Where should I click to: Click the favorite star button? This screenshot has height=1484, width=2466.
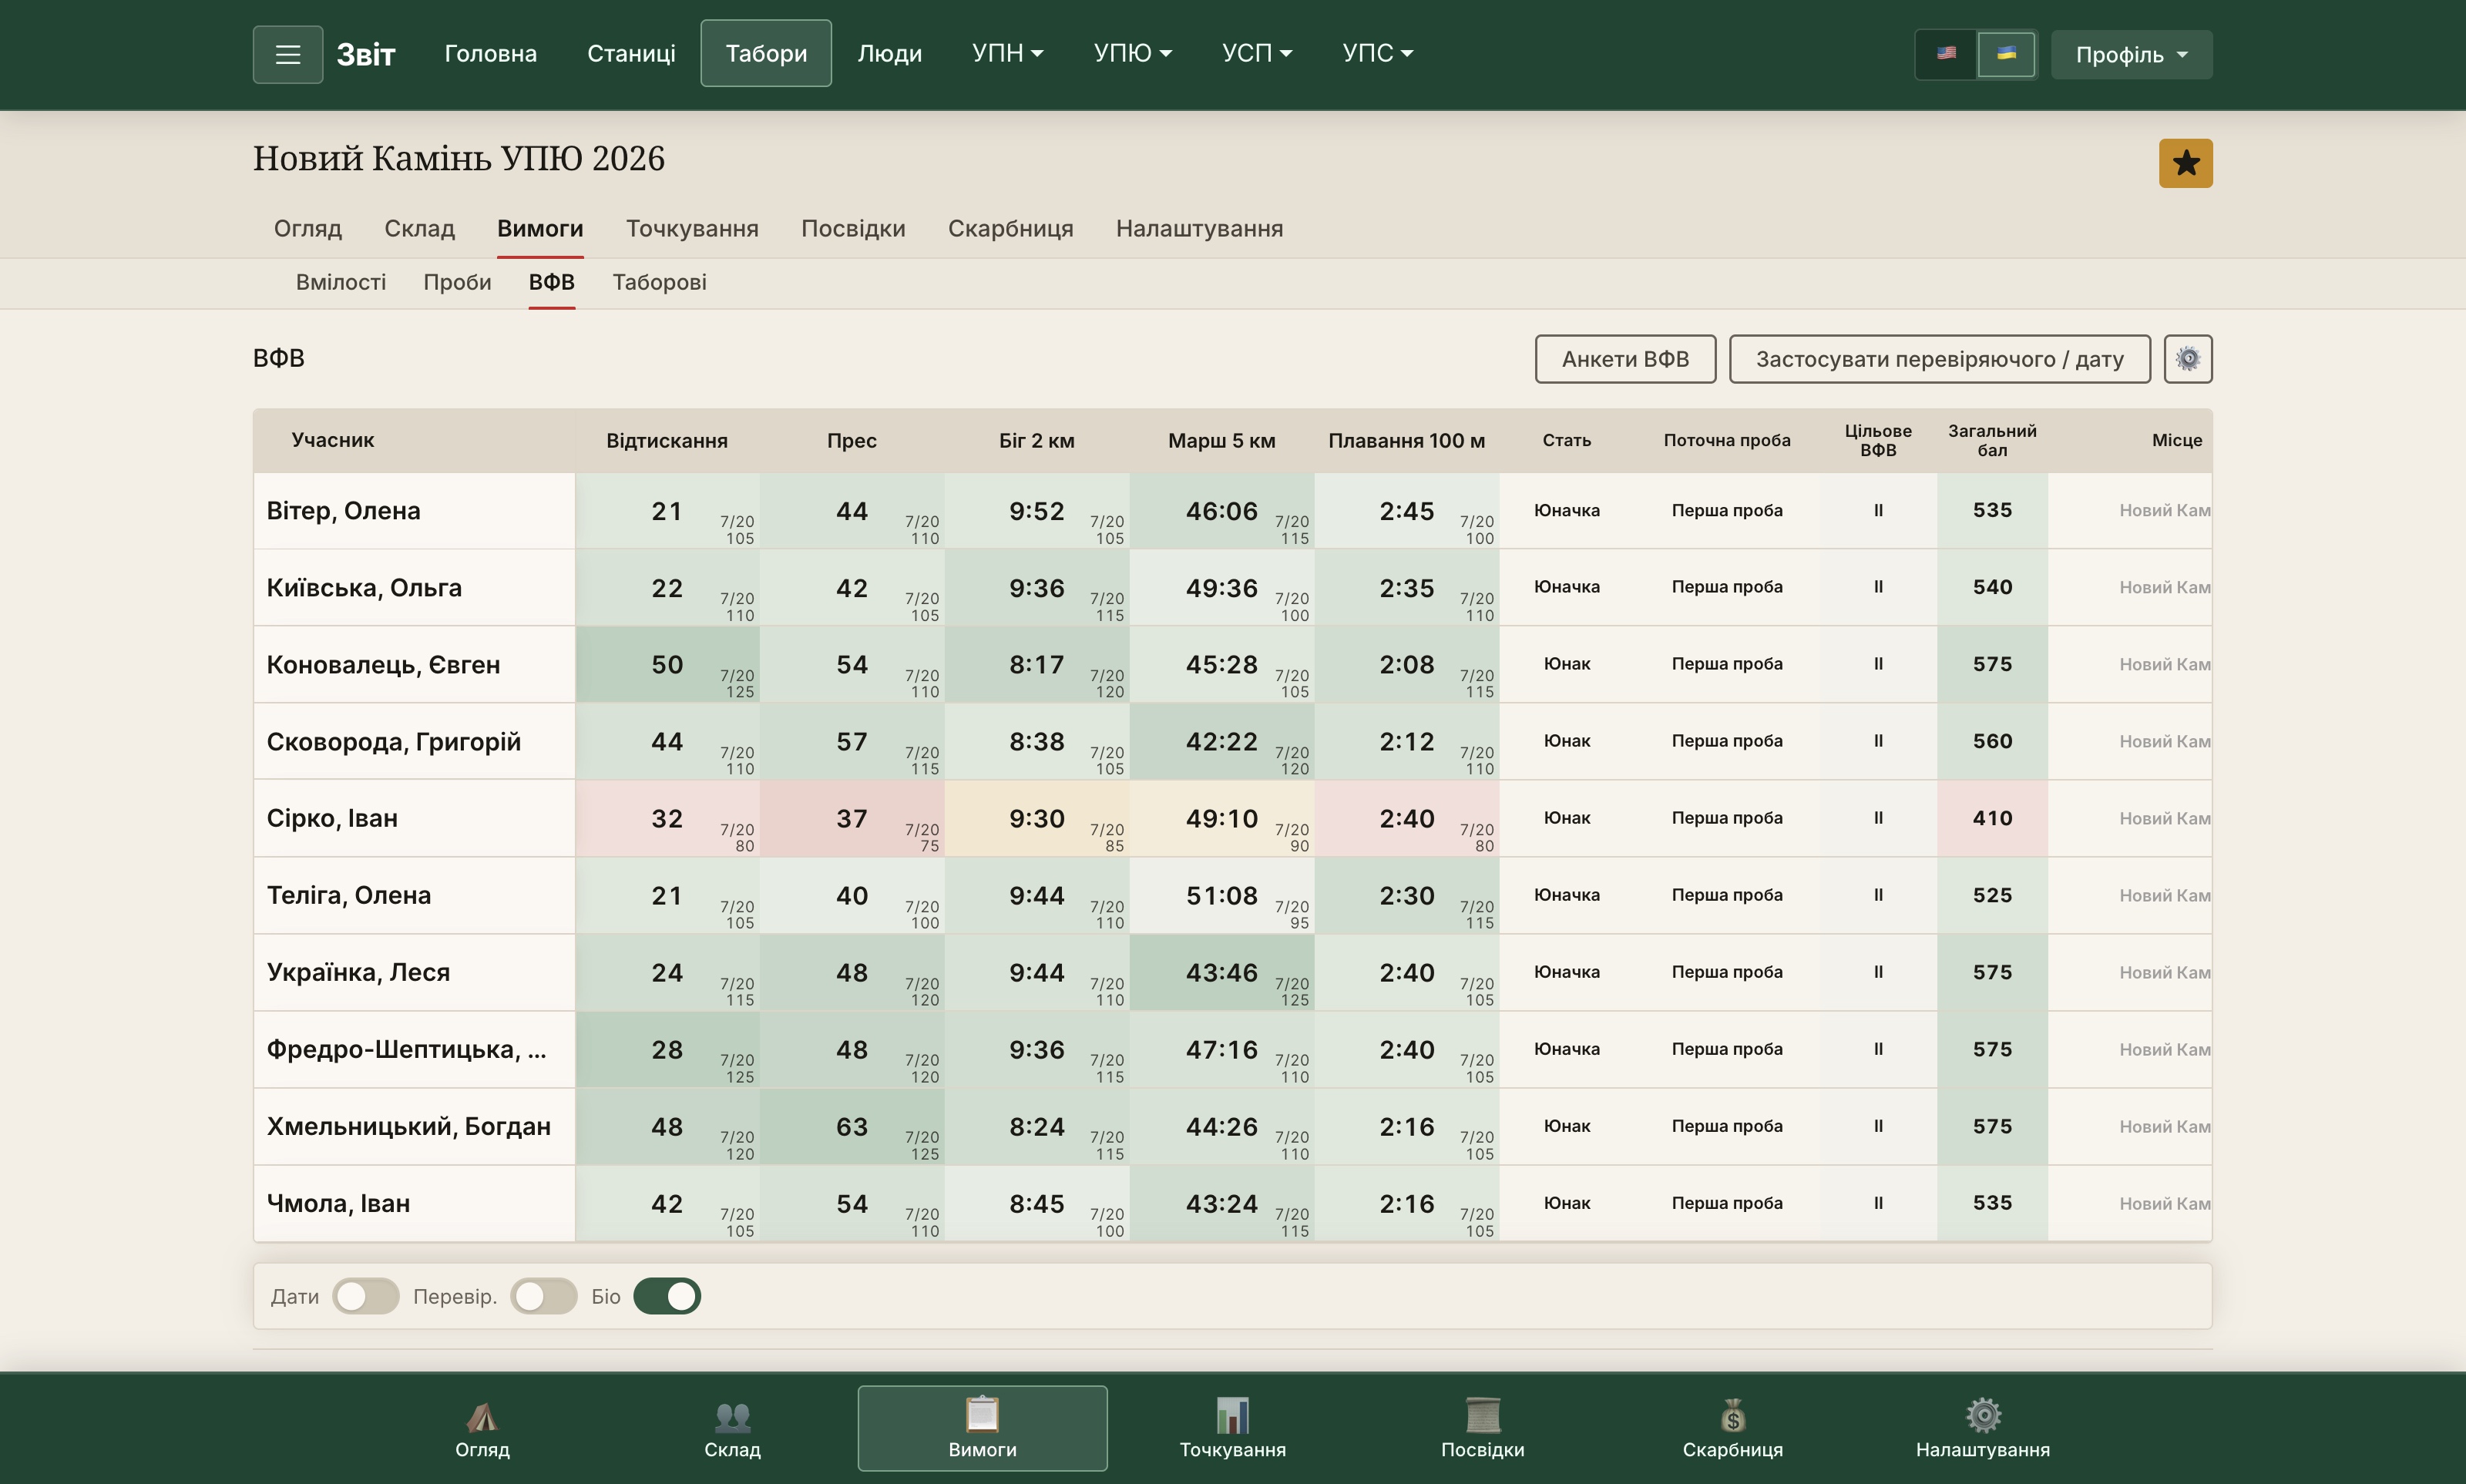(2185, 163)
